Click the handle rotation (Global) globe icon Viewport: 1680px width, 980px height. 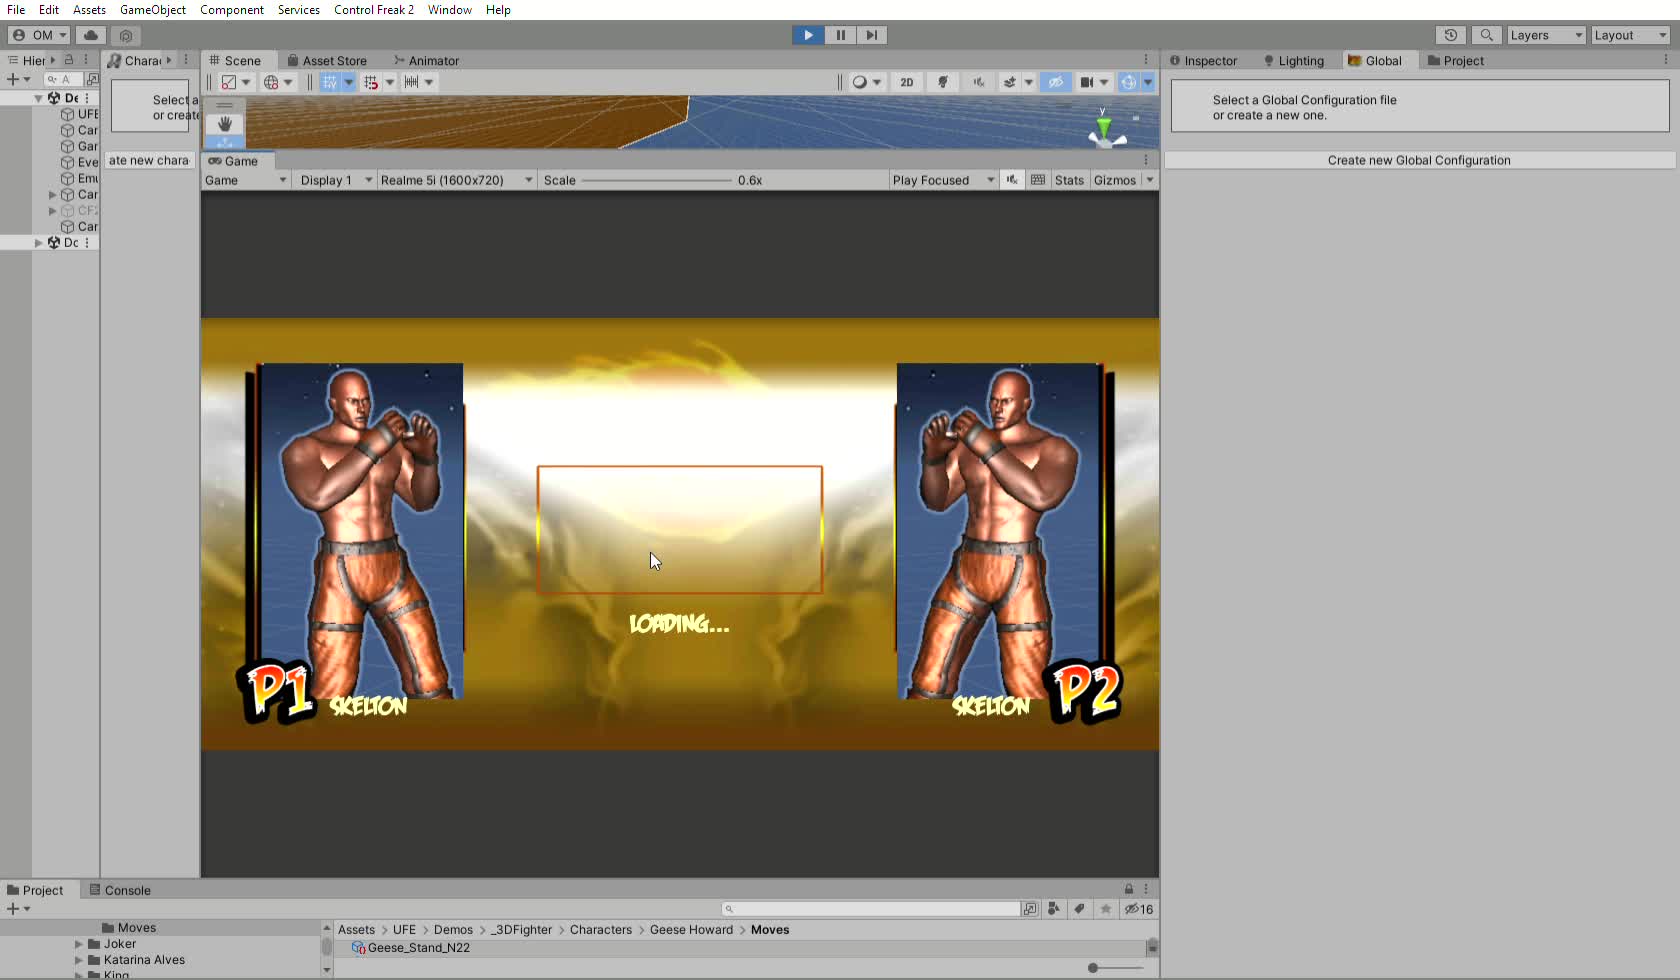[x=271, y=83]
